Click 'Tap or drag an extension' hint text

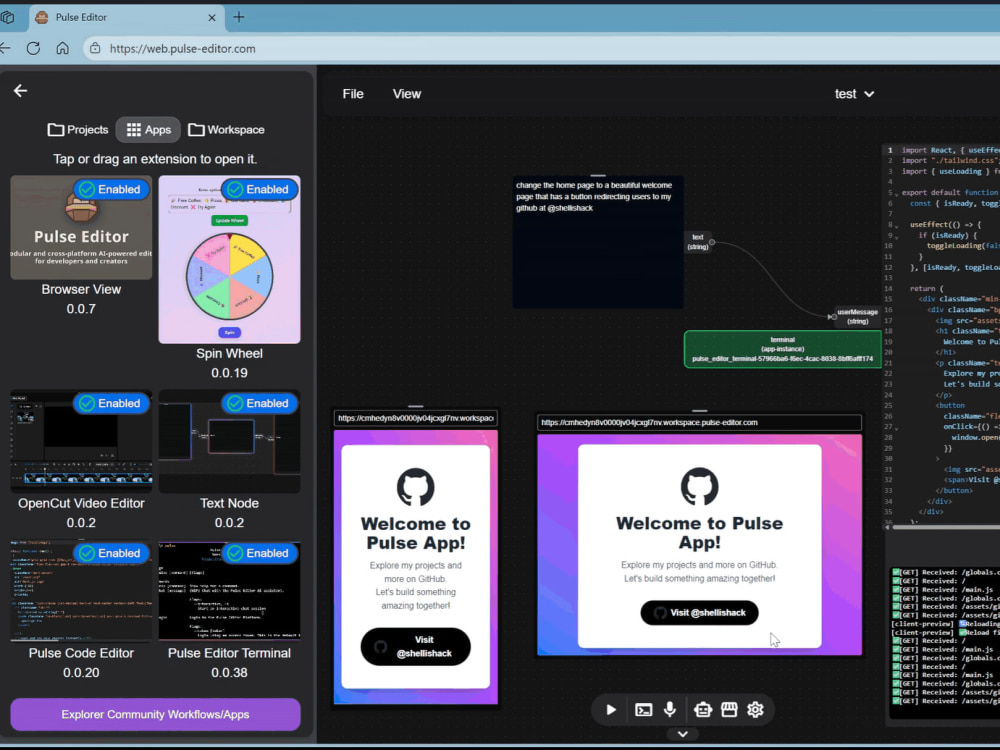pos(155,159)
